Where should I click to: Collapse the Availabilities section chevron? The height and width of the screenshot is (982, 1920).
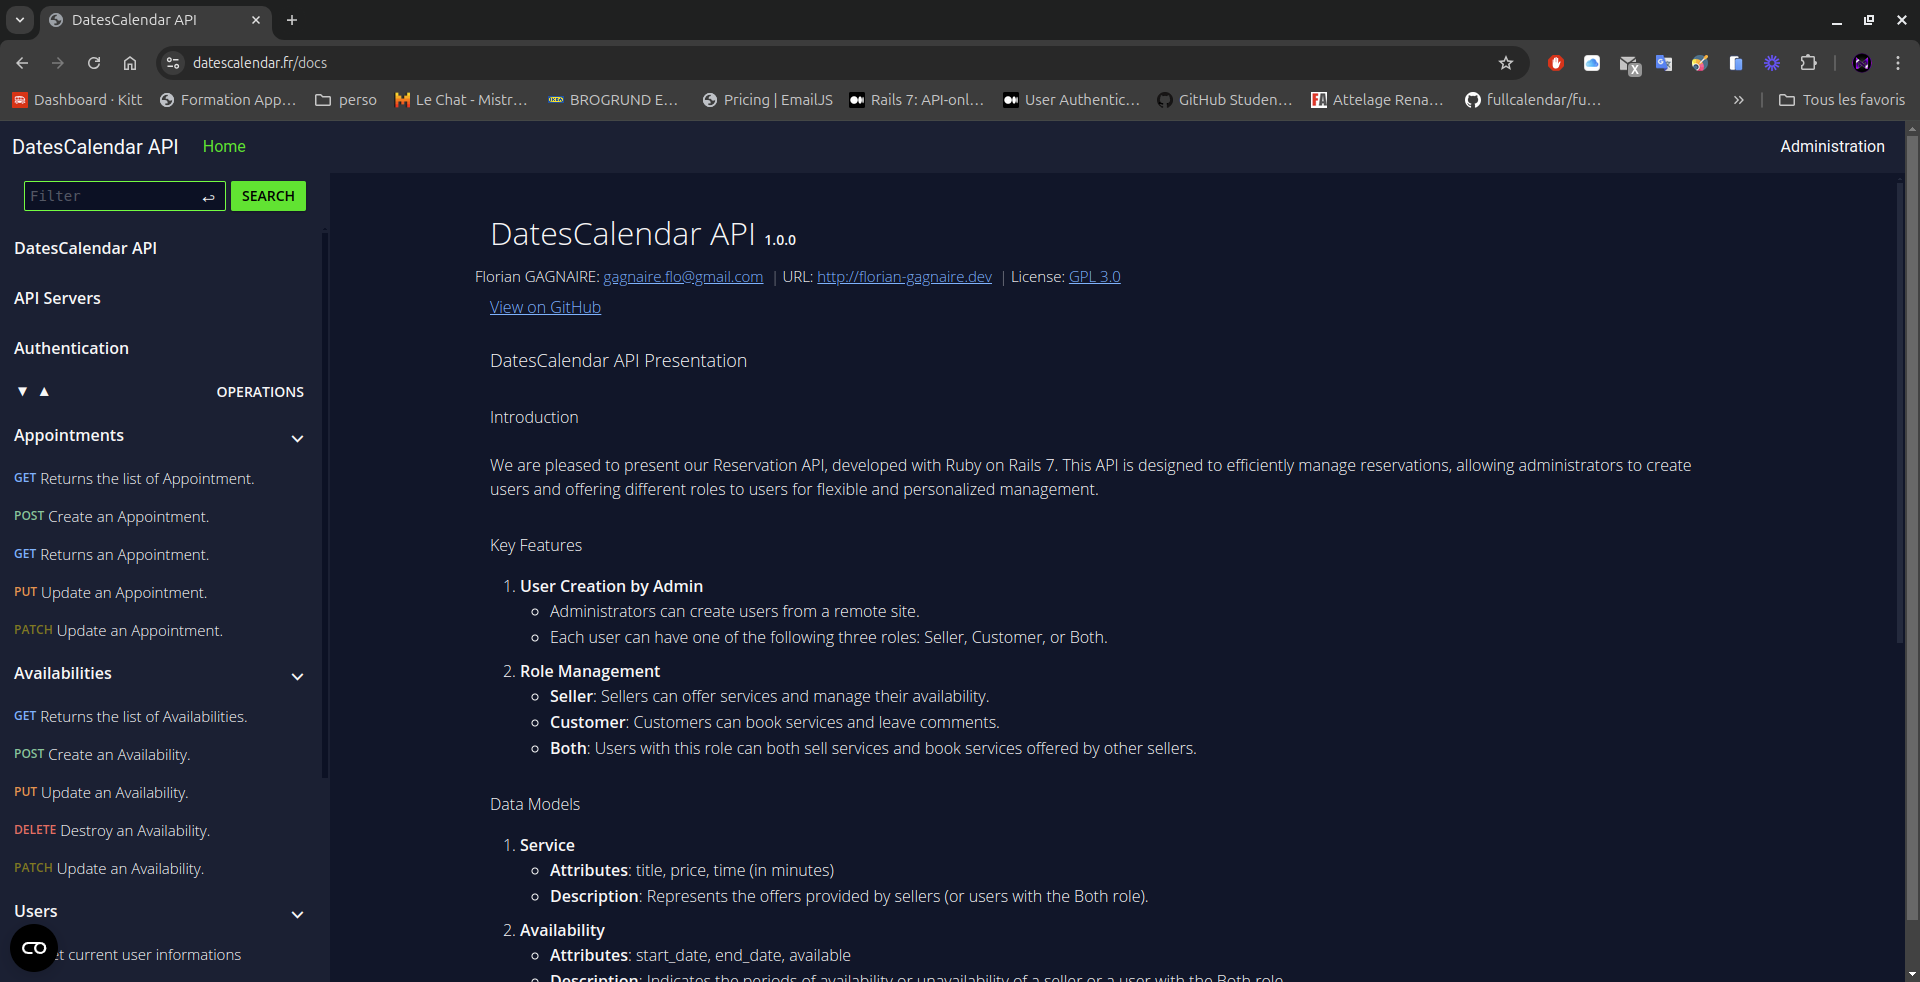[297, 677]
